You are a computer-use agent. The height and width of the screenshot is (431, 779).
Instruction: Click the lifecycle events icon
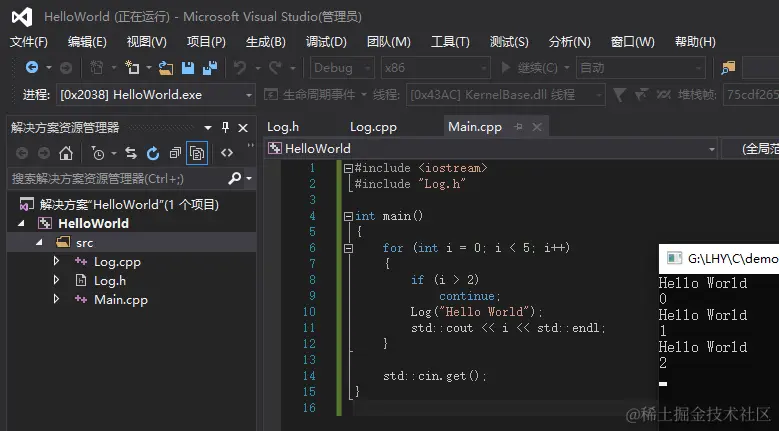(270, 94)
